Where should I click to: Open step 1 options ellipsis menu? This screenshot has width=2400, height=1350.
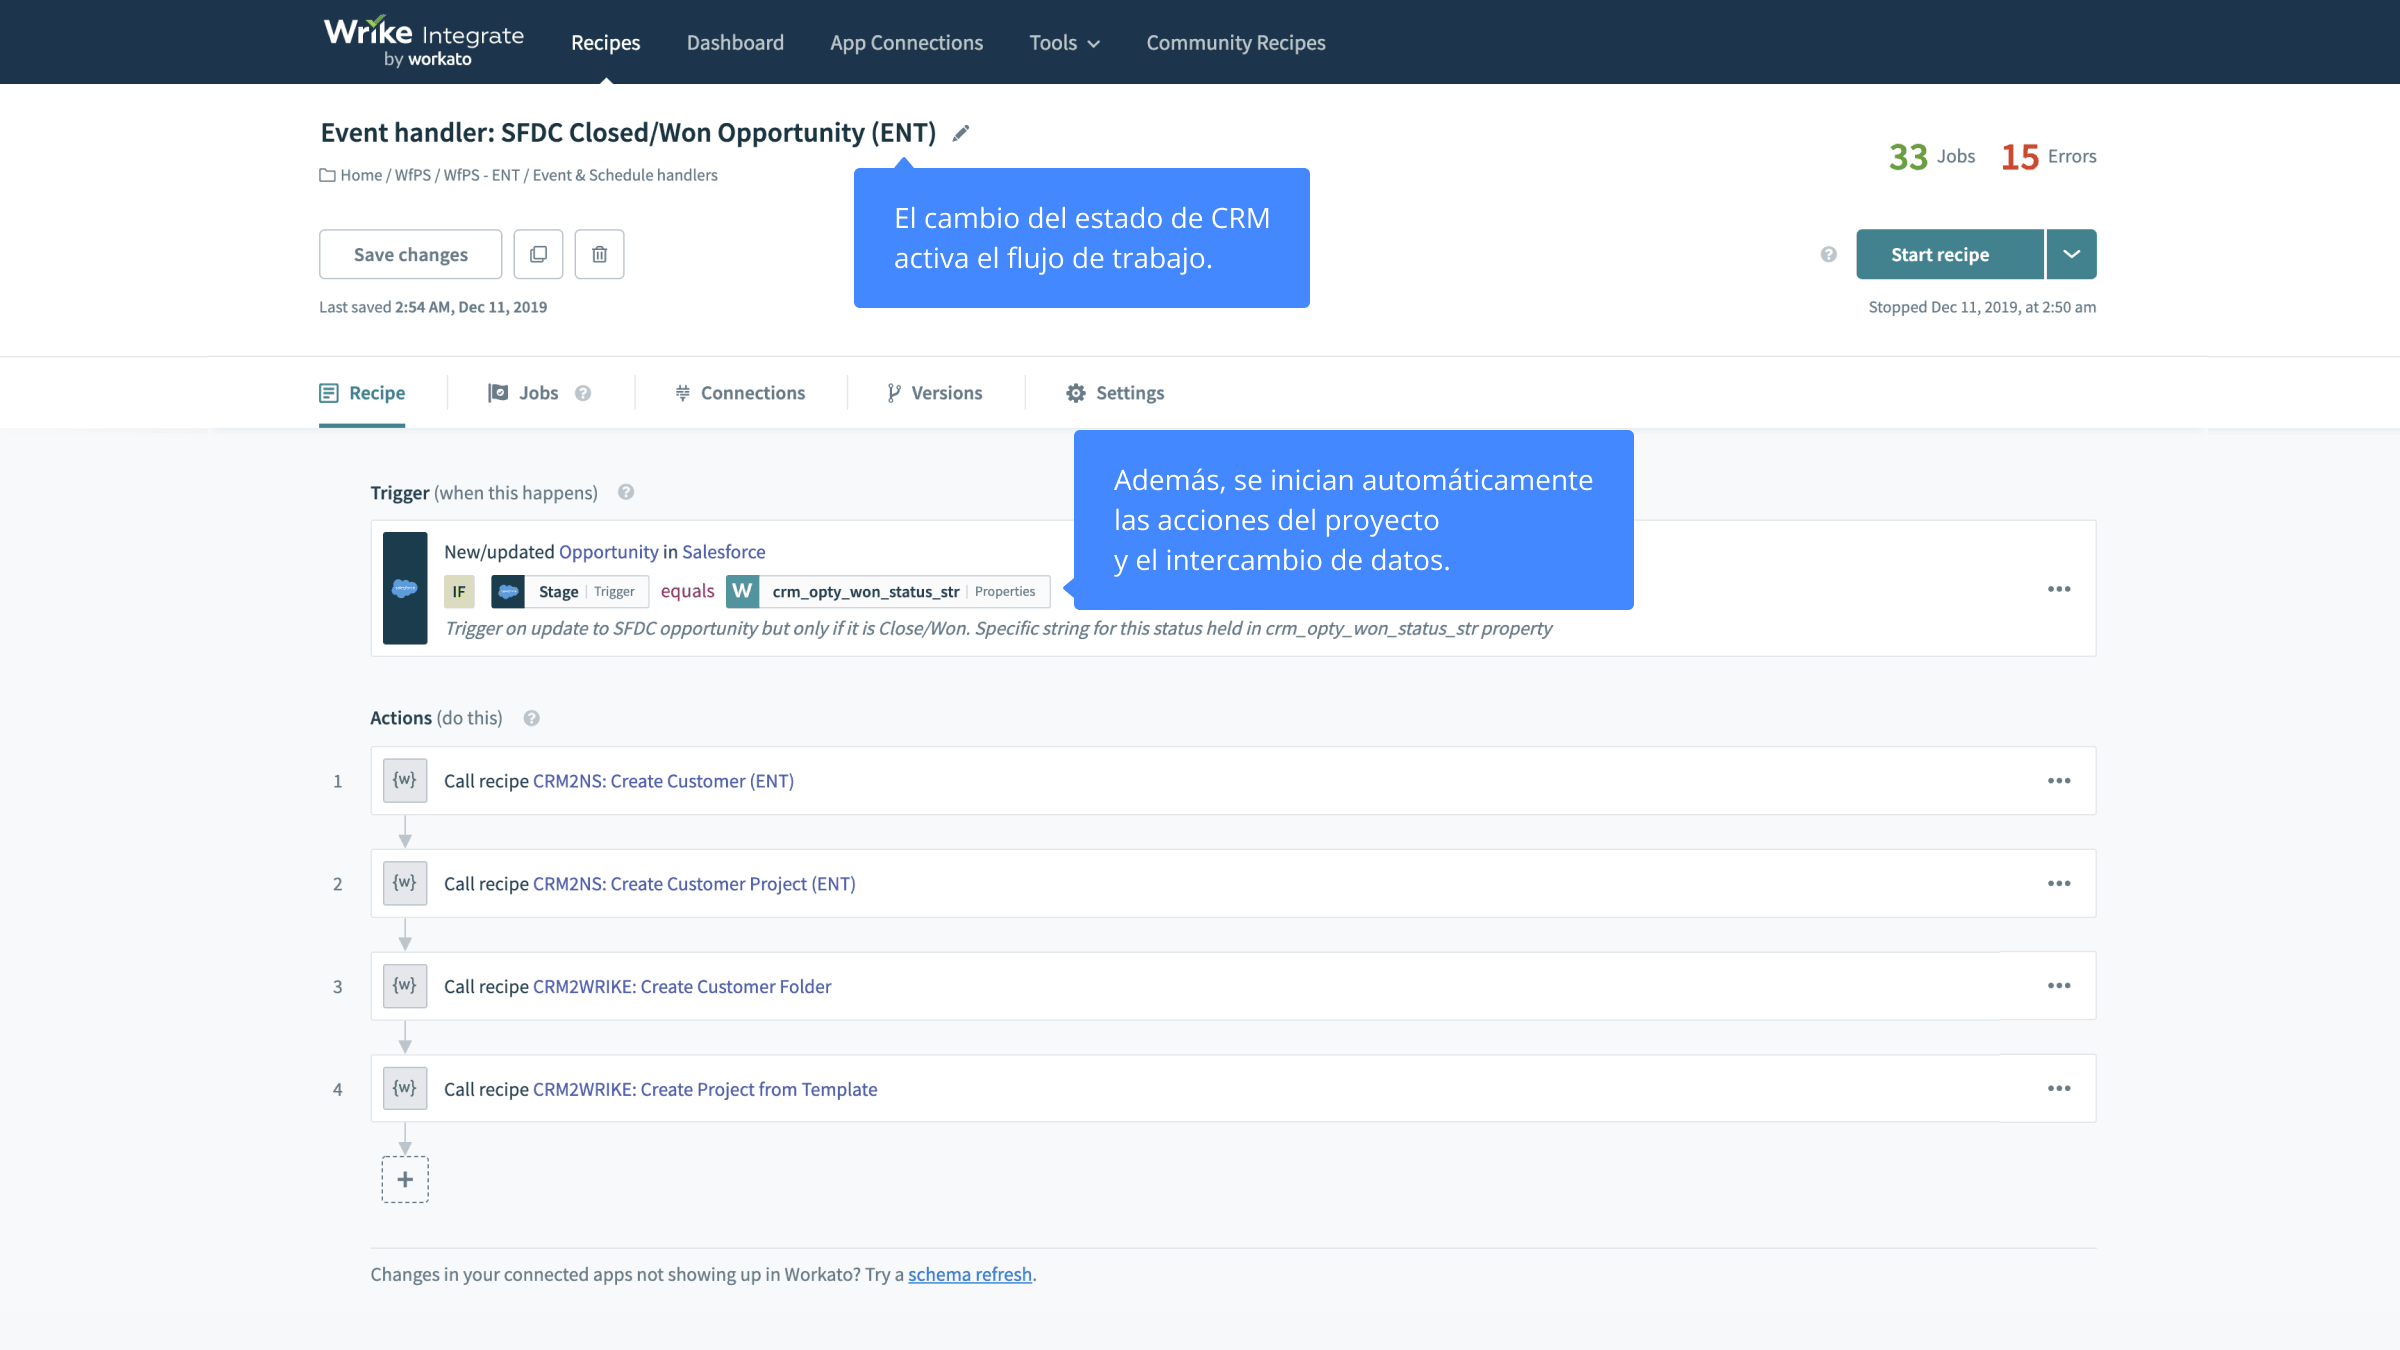click(x=2059, y=781)
